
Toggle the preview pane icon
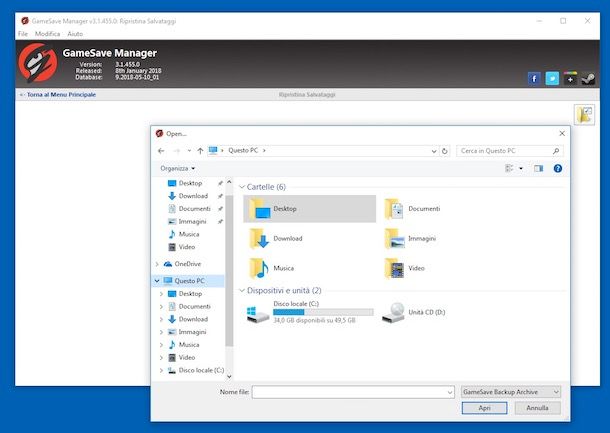(x=538, y=168)
